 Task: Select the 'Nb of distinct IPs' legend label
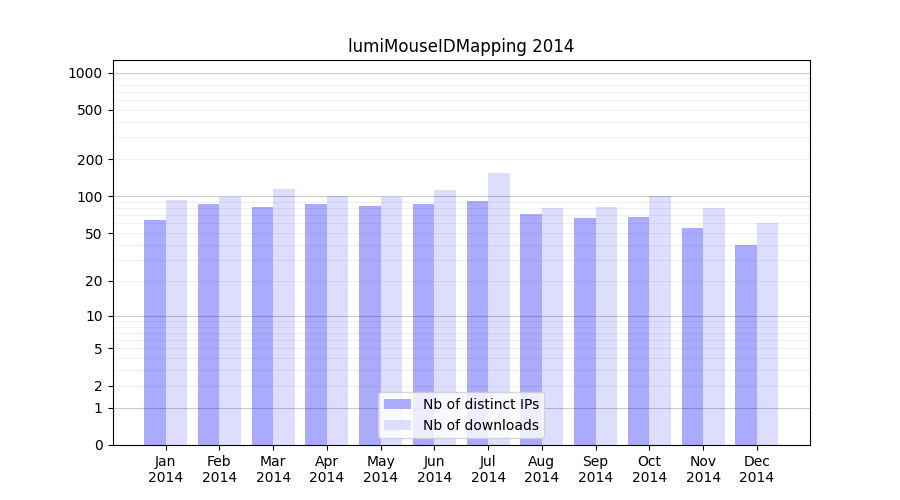point(480,404)
